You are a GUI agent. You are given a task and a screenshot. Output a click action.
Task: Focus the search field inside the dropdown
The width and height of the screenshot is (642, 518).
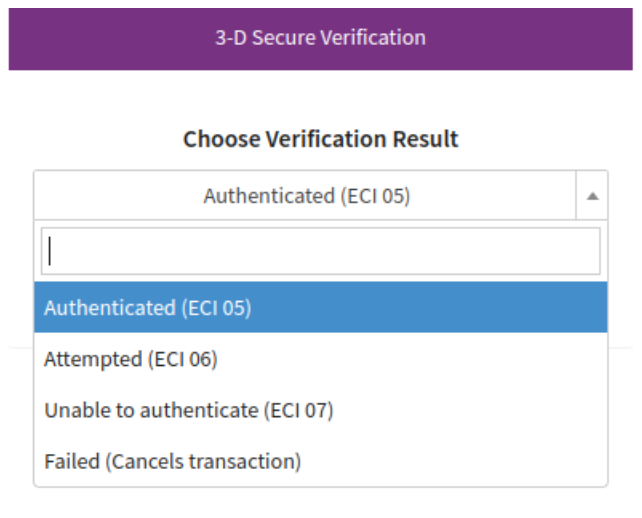(320, 251)
